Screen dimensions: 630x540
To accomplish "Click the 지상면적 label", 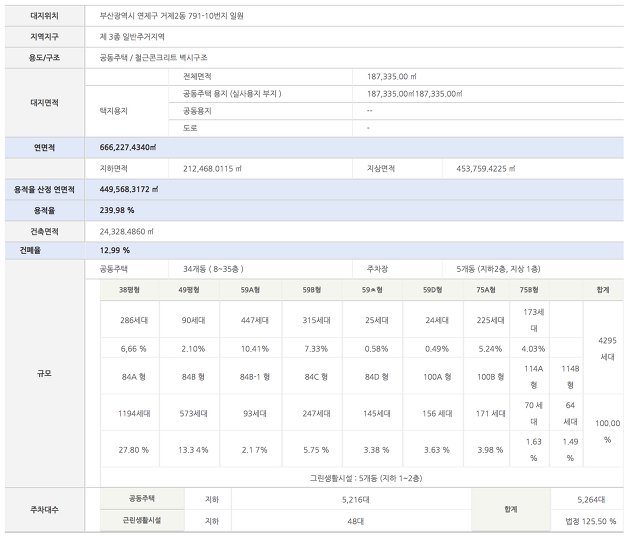I will (381, 169).
